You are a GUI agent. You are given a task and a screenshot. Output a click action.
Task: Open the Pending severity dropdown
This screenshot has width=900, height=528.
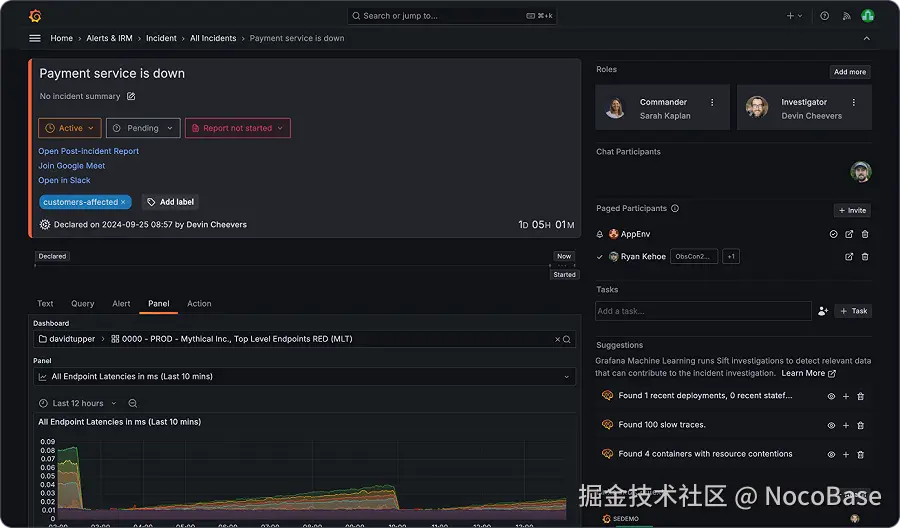click(143, 128)
